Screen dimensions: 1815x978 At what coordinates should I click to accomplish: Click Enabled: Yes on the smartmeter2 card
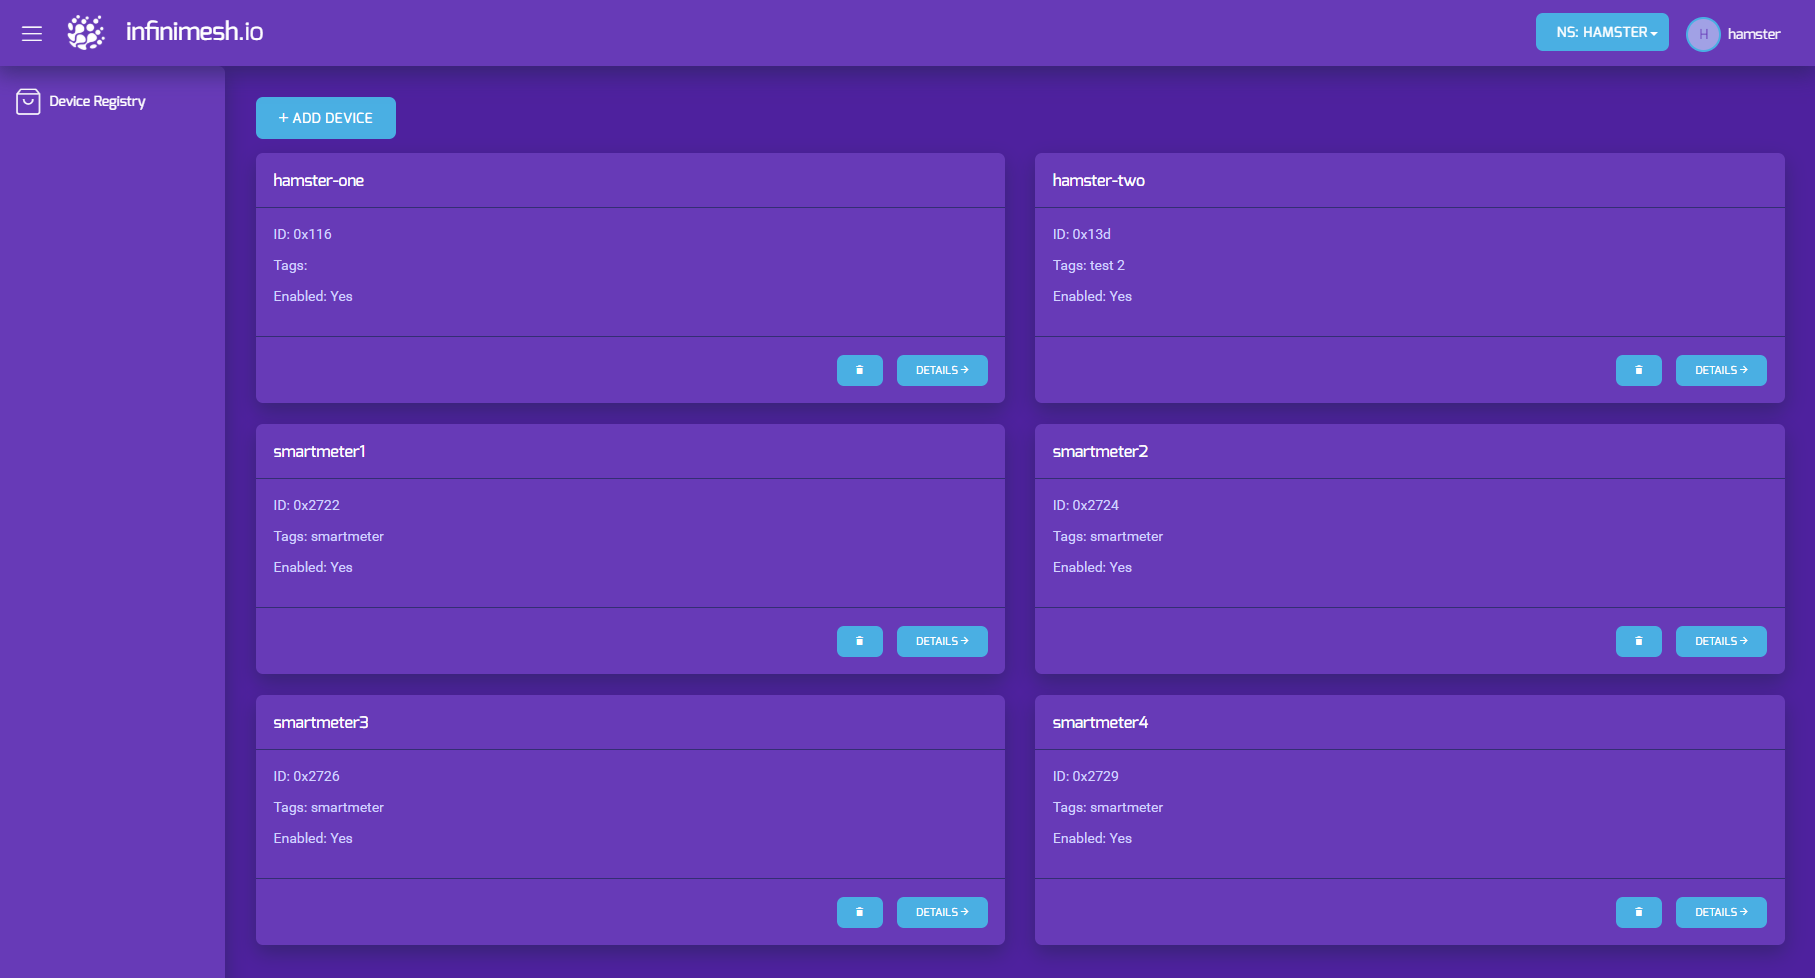point(1092,567)
